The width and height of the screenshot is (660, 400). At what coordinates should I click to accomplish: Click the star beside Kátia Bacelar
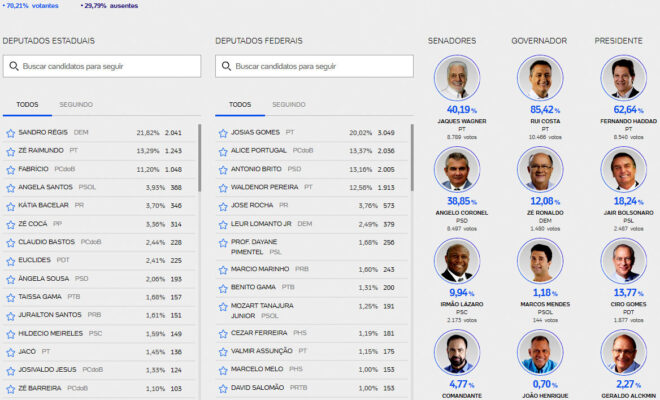pos(10,206)
